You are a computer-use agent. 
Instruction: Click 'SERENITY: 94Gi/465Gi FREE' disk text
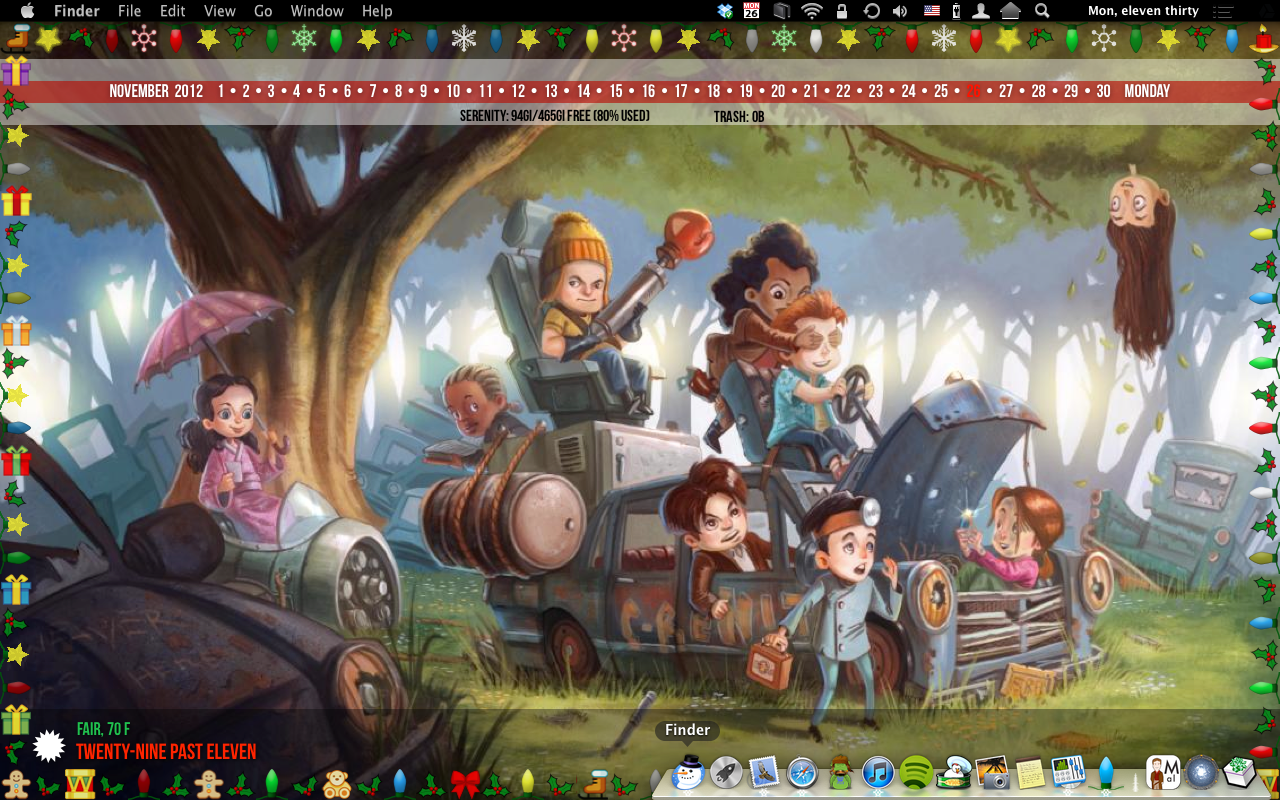555,116
